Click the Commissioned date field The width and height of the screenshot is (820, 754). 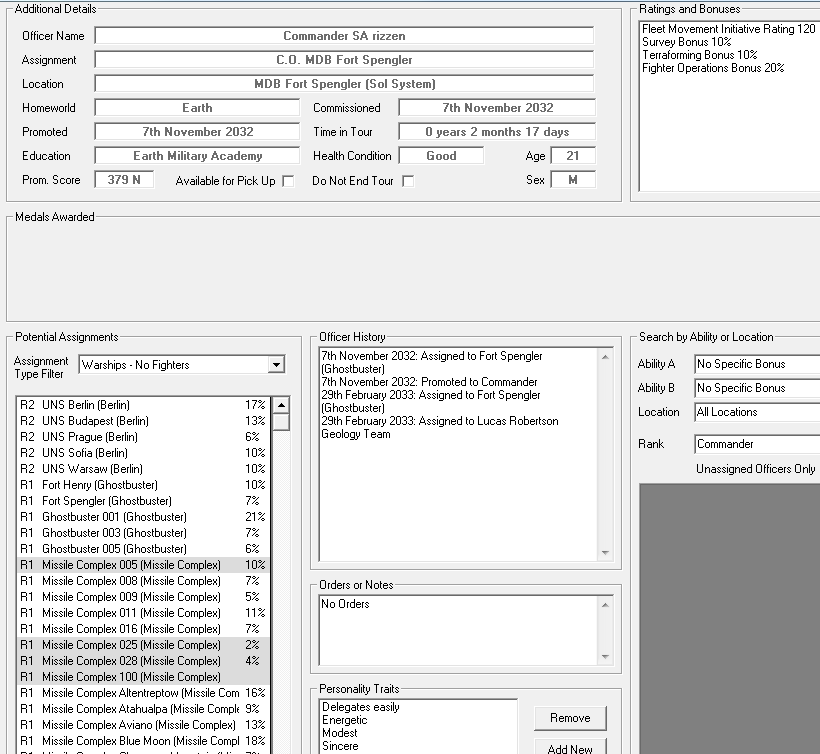497,108
